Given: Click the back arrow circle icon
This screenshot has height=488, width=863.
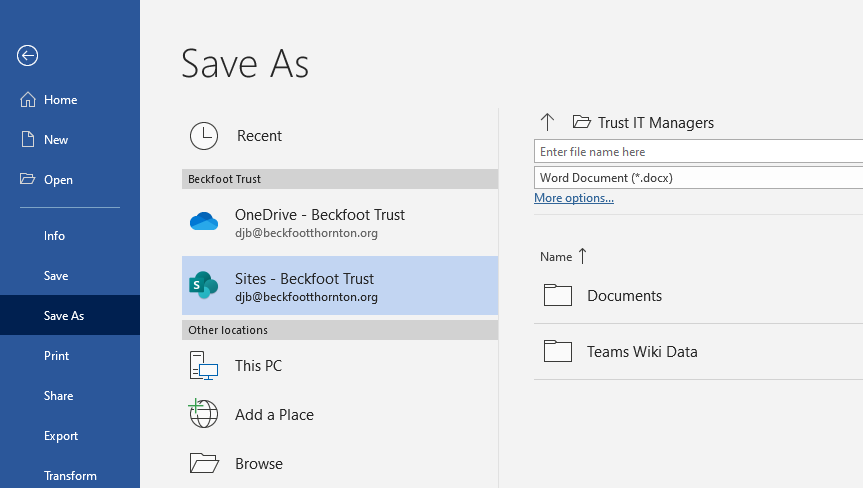Looking at the screenshot, I should (x=28, y=56).
